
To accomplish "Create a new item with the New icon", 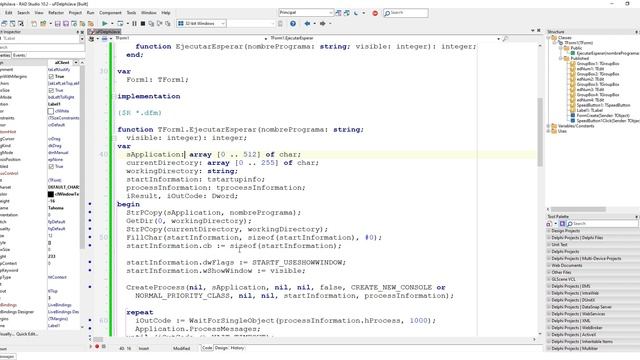I will coord(34,24).
